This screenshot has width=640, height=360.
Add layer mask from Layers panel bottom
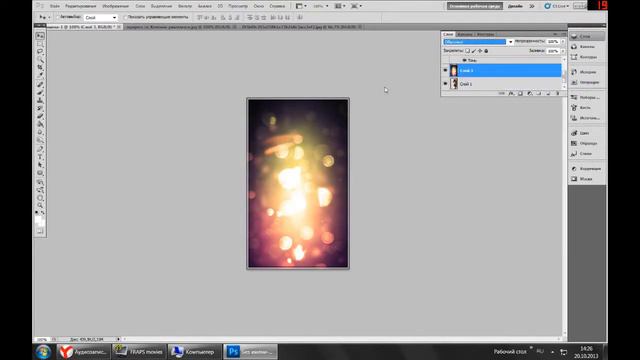pos(520,93)
